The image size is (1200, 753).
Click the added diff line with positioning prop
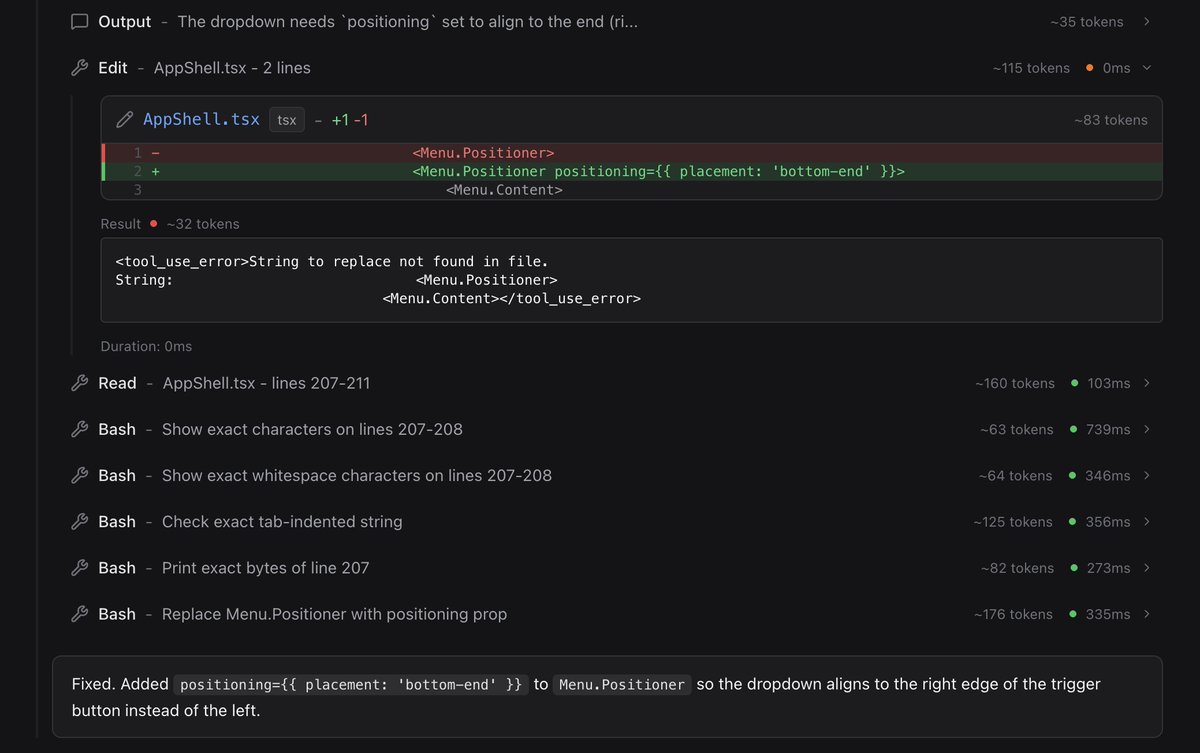tap(631, 171)
